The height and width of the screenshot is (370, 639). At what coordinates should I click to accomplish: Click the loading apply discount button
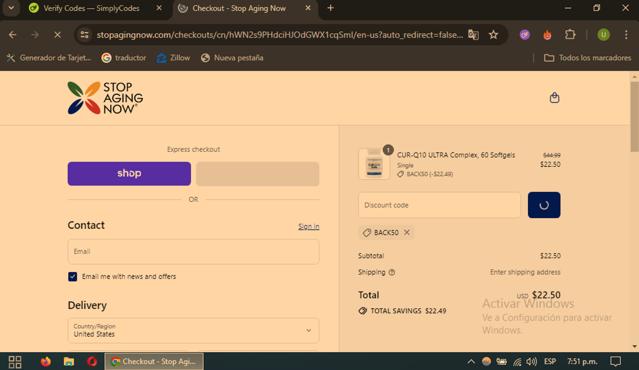tap(544, 205)
